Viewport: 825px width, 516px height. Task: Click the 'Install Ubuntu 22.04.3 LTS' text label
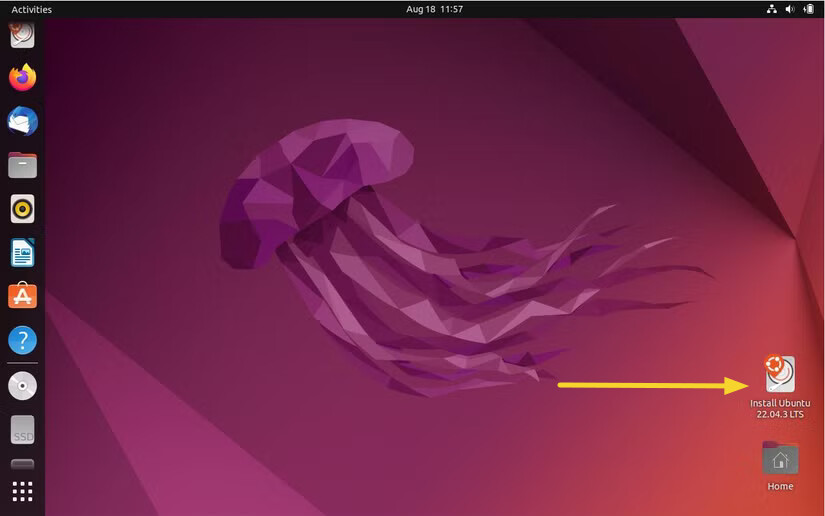[780, 408]
